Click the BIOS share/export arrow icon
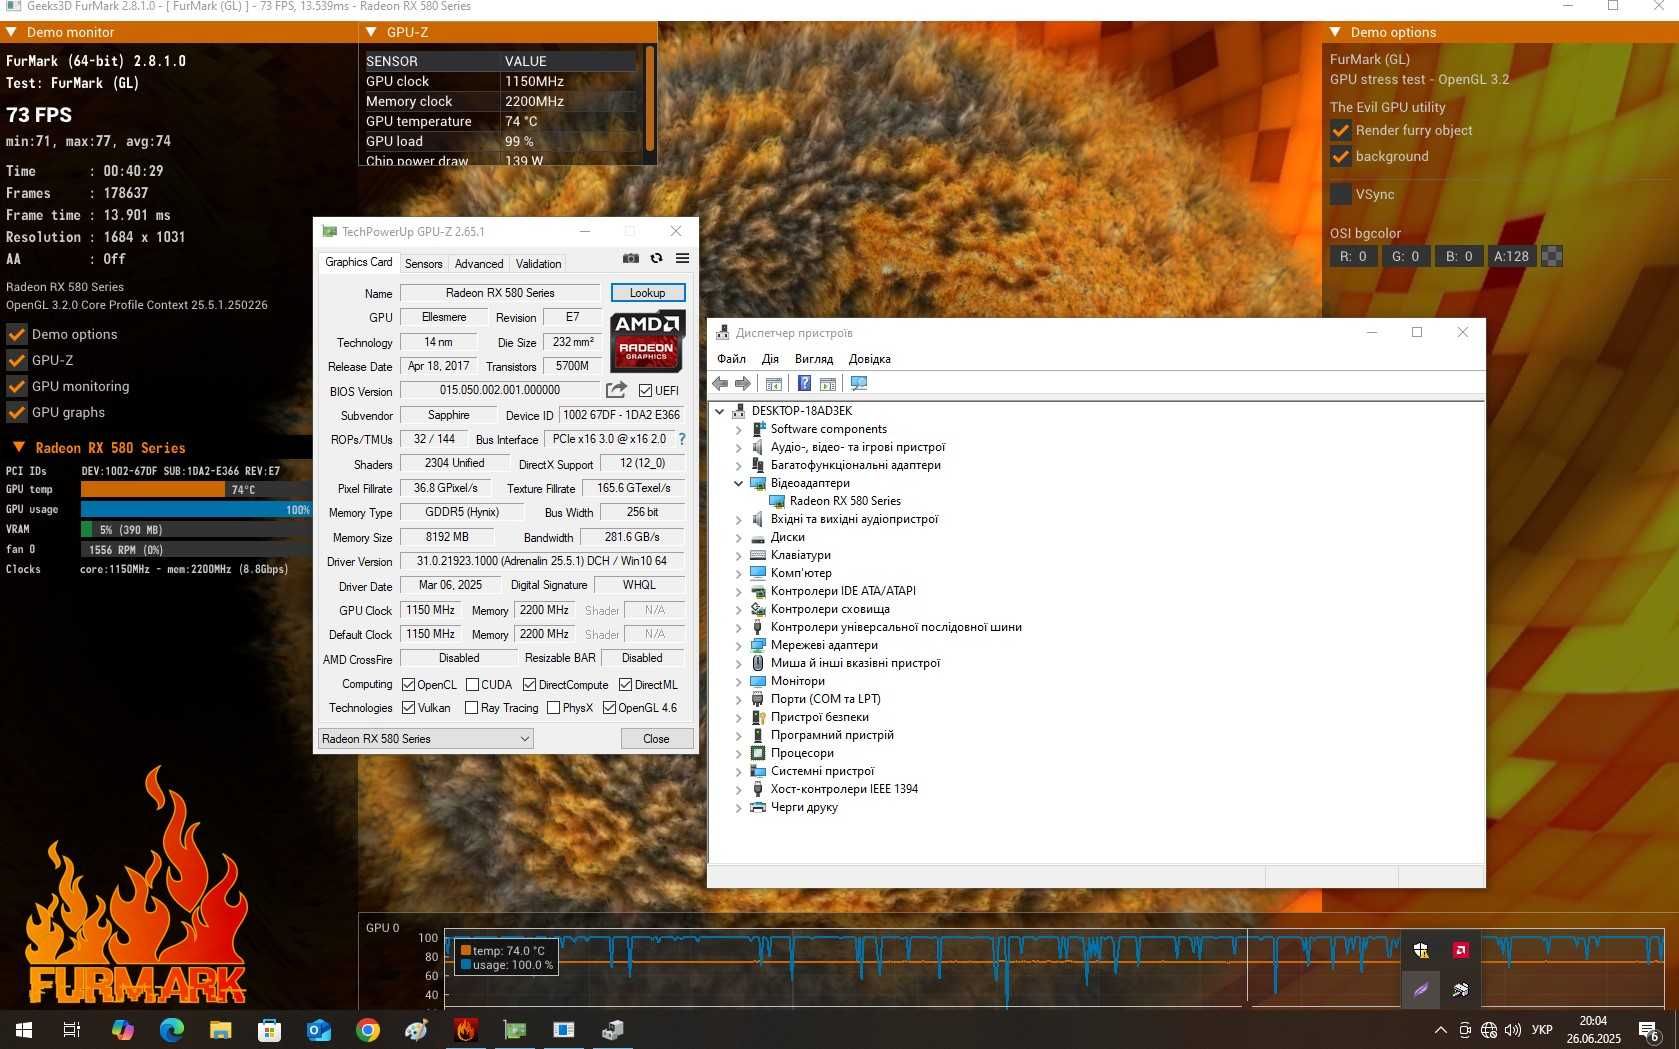 click(x=617, y=390)
